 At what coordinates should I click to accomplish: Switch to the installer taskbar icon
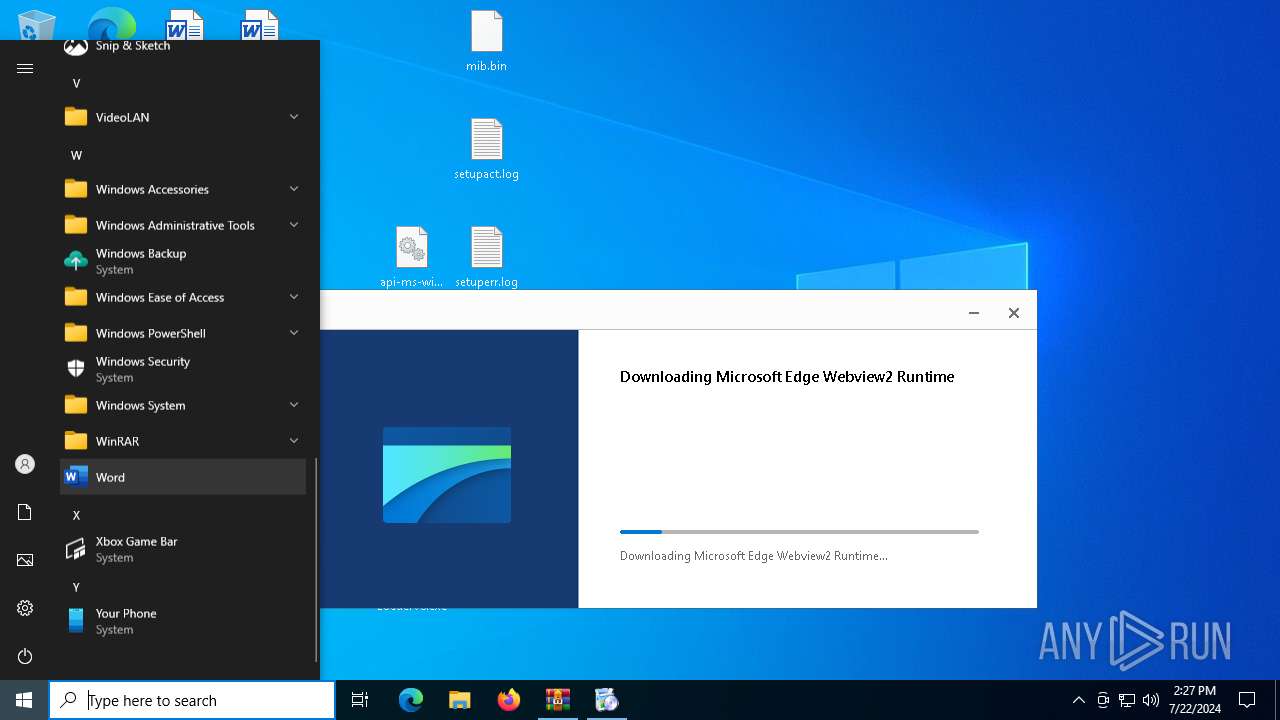606,700
